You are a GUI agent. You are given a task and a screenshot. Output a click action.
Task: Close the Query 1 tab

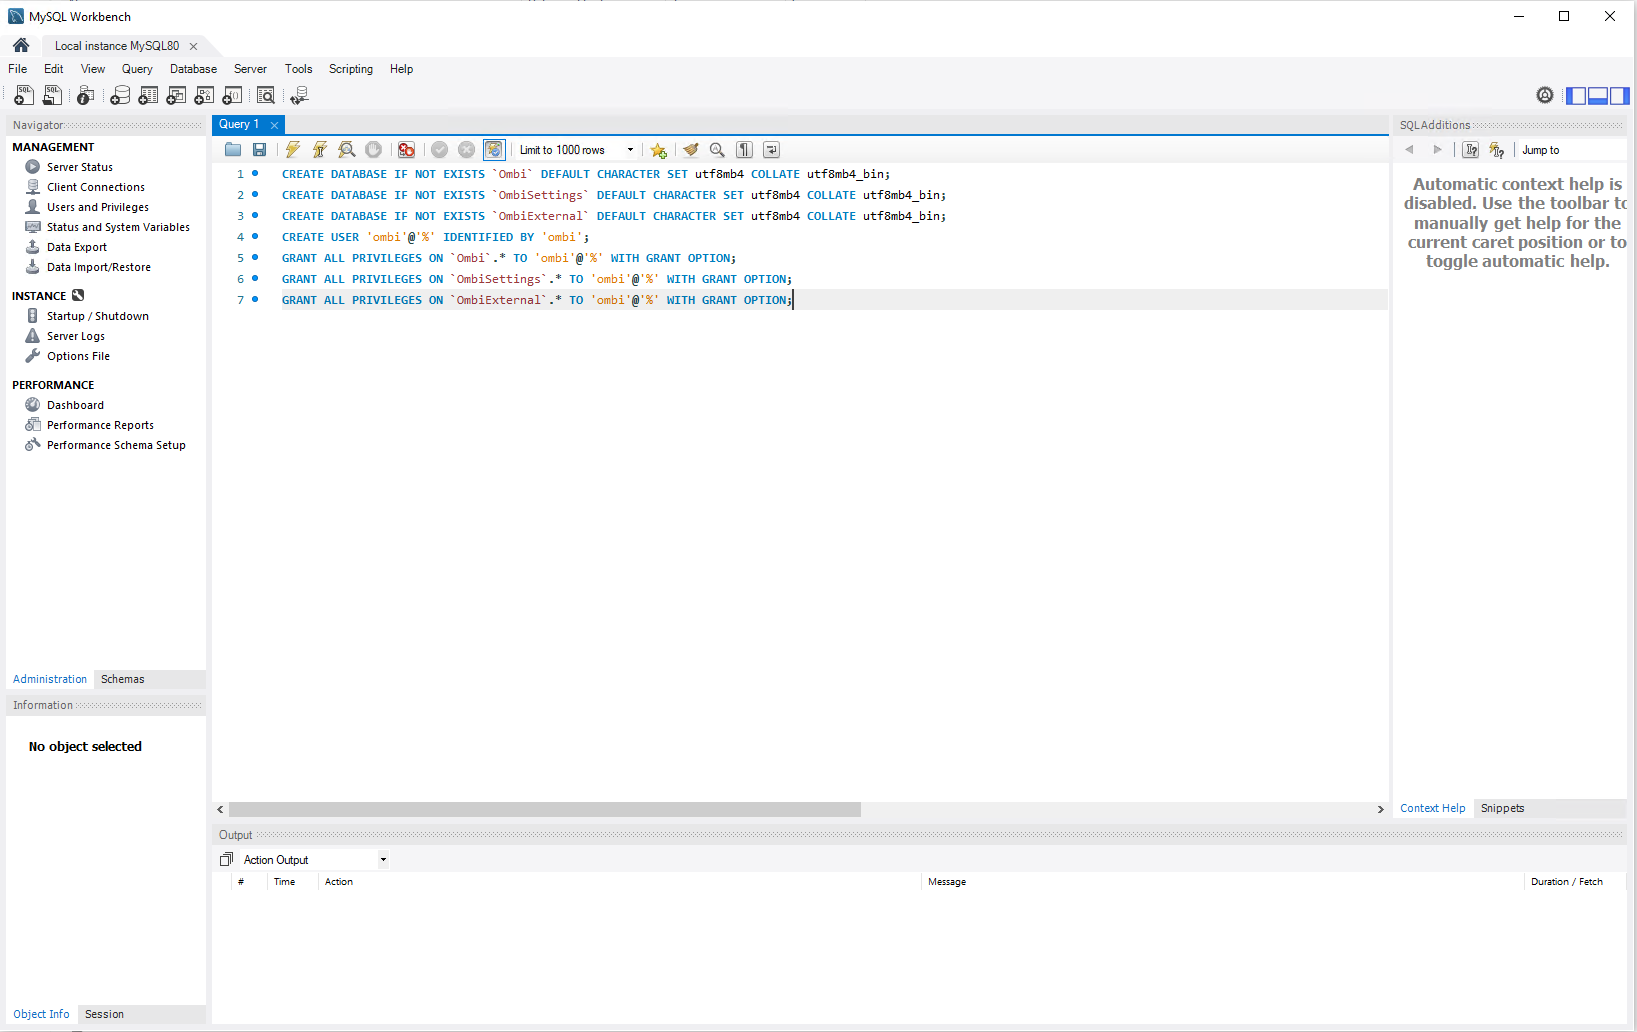pos(274,125)
